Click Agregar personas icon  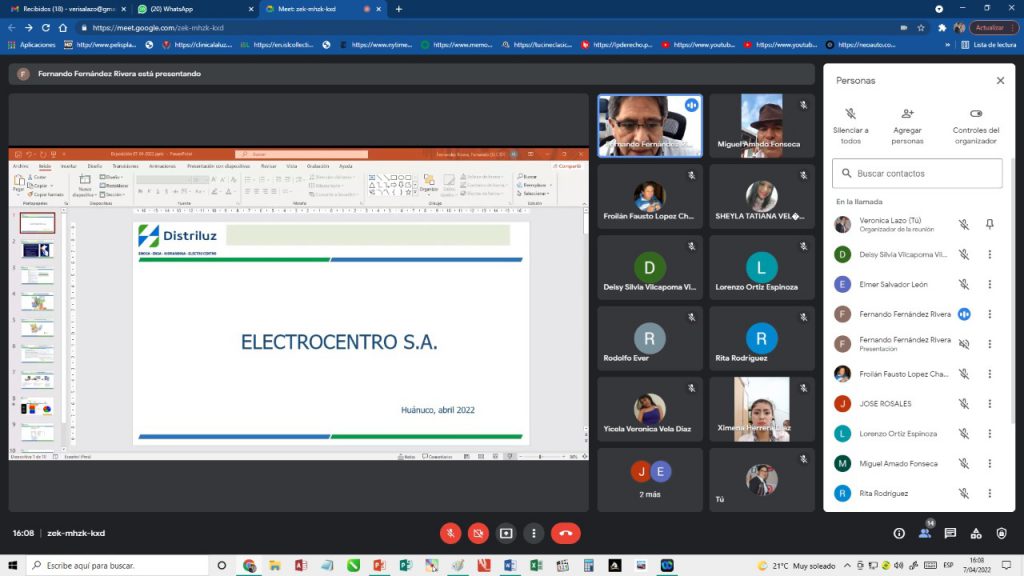pos(907,114)
